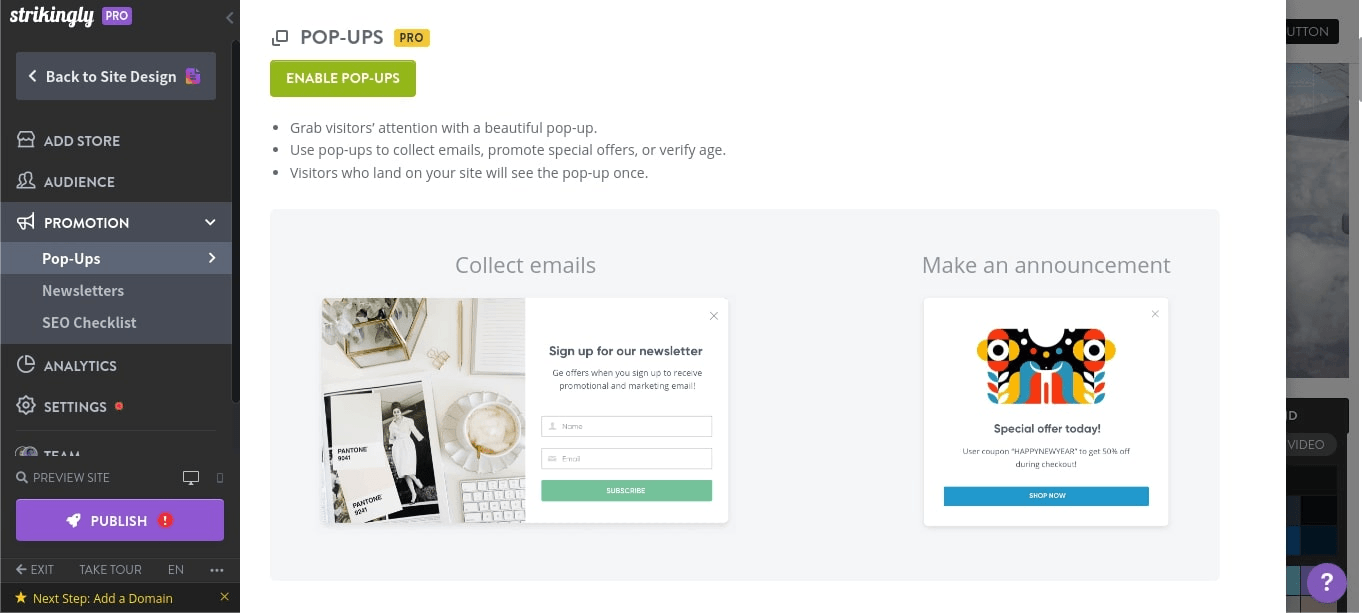Image resolution: width=1362 pixels, height=613 pixels.
Task: Open Settings via the gear icon
Action: click(26, 406)
